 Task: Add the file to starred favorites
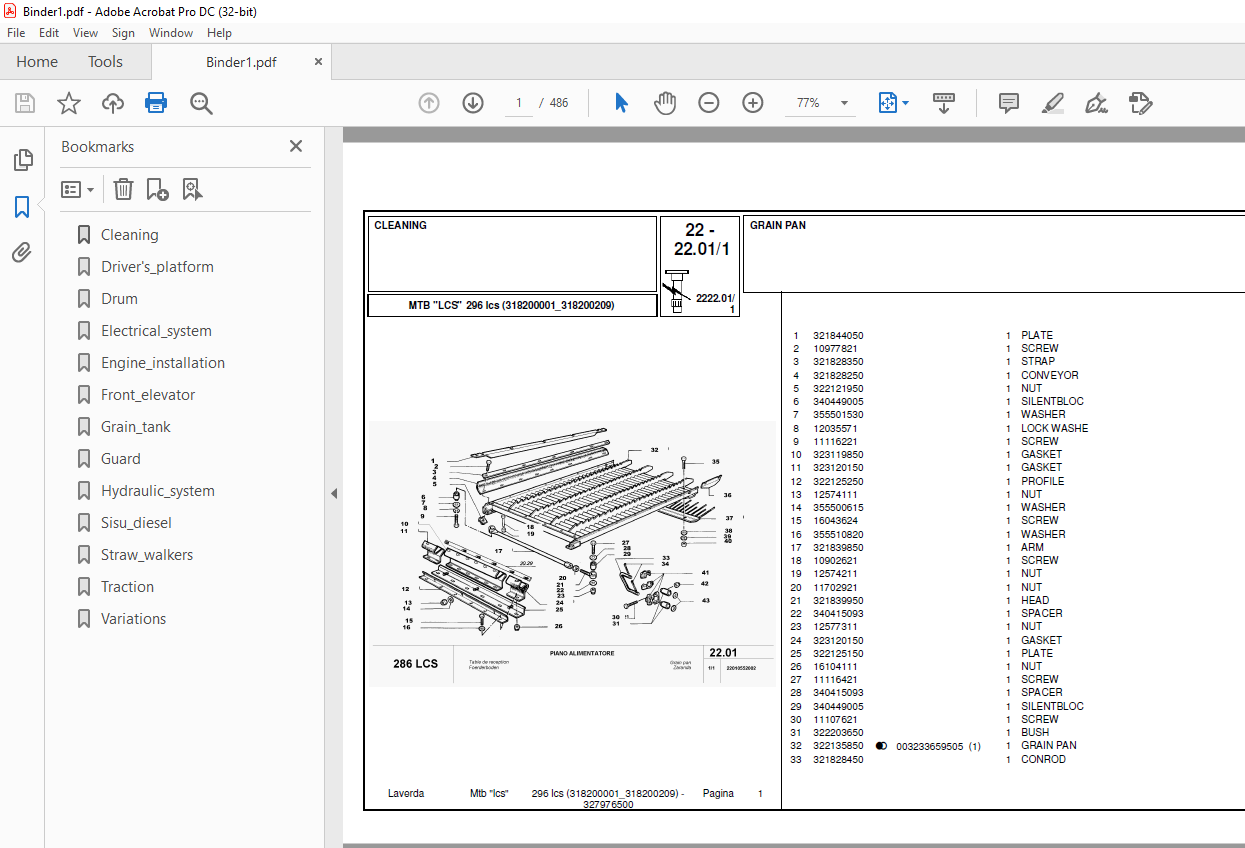[x=68, y=103]
